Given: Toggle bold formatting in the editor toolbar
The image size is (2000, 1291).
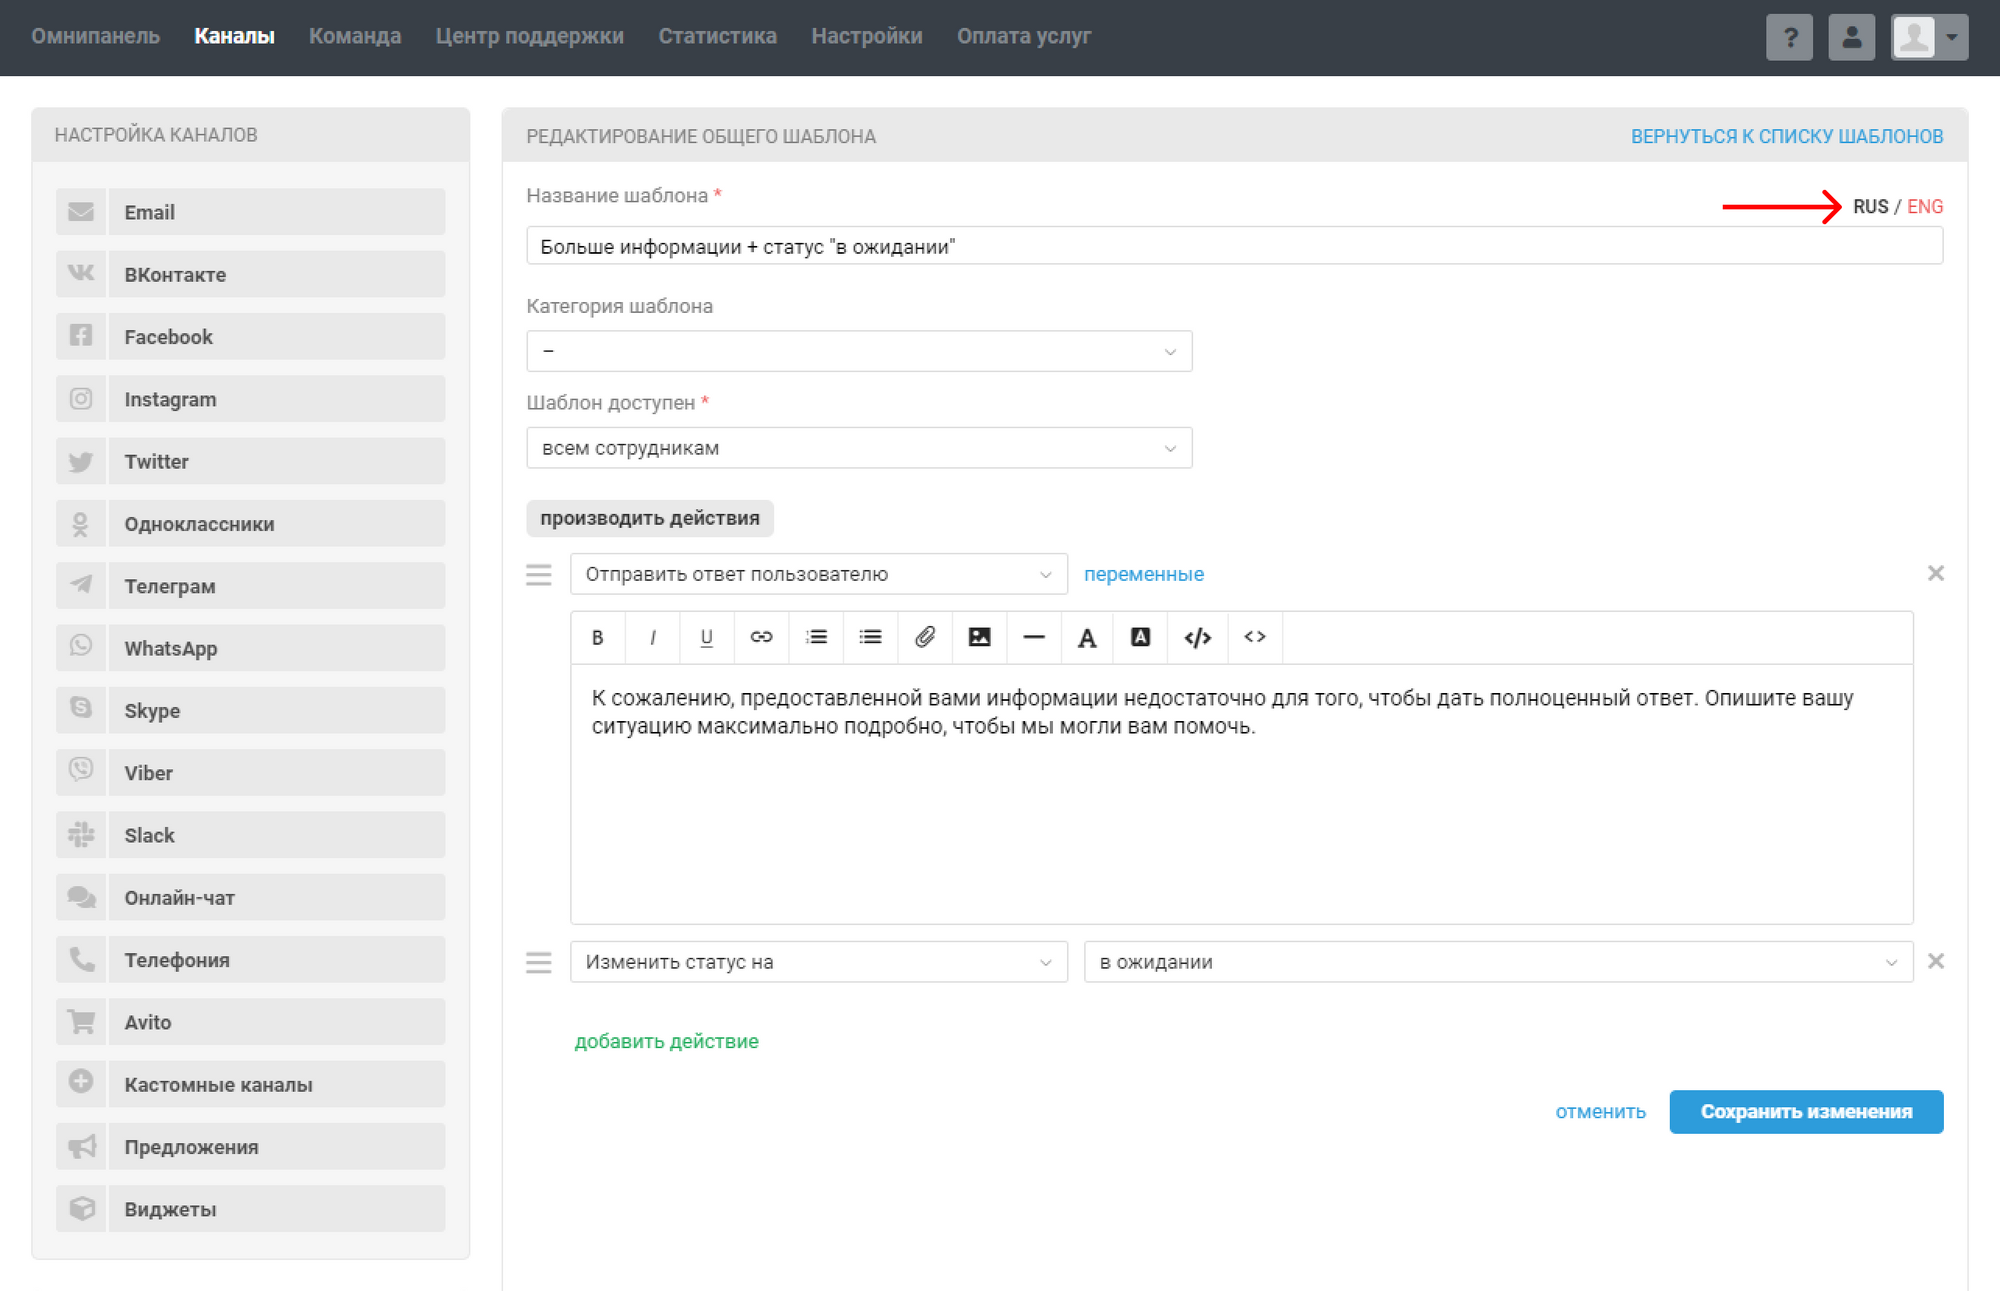Looking at the screenshot, I should [x=597, y=637].
